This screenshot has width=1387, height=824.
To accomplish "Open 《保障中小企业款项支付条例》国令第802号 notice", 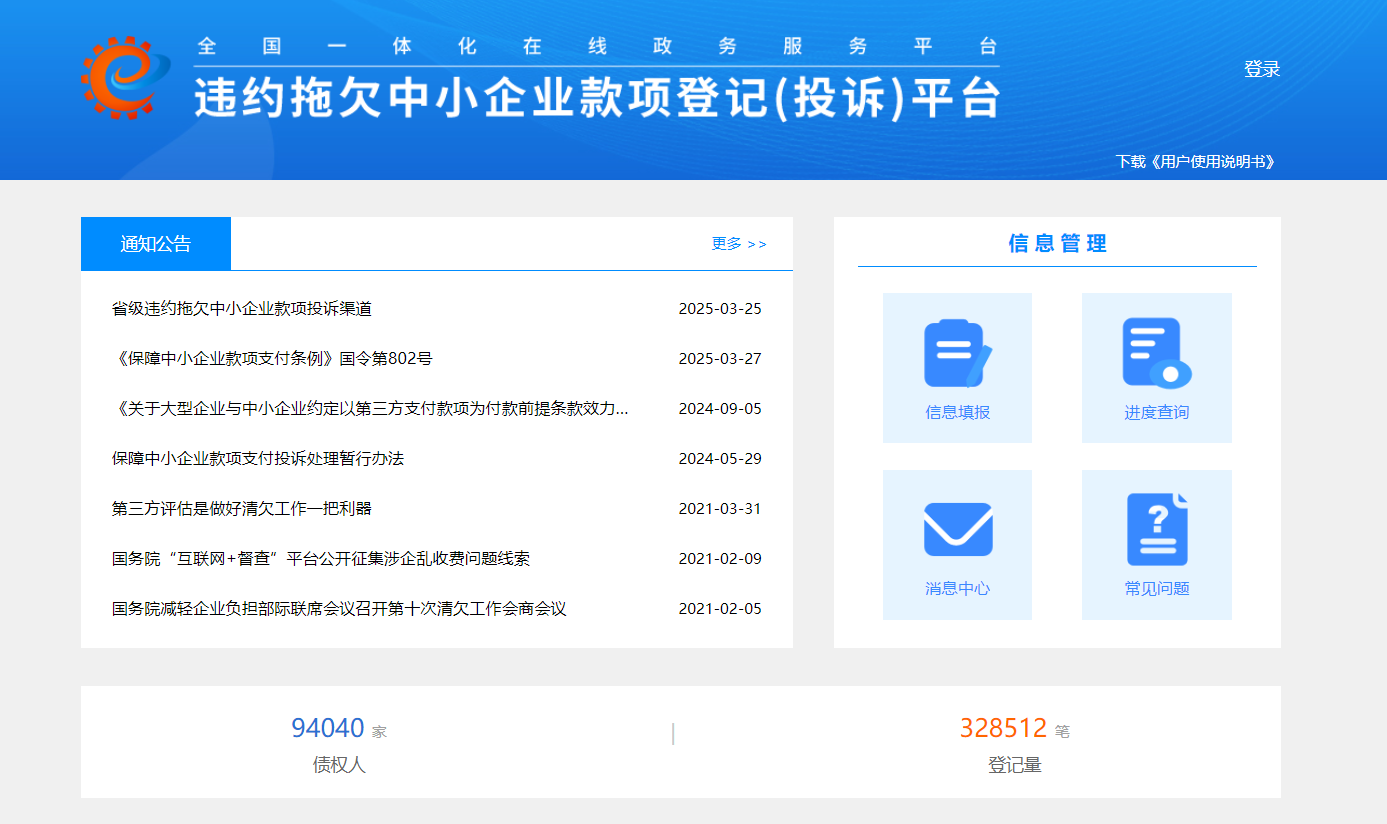I will click(x=272, y=359).
